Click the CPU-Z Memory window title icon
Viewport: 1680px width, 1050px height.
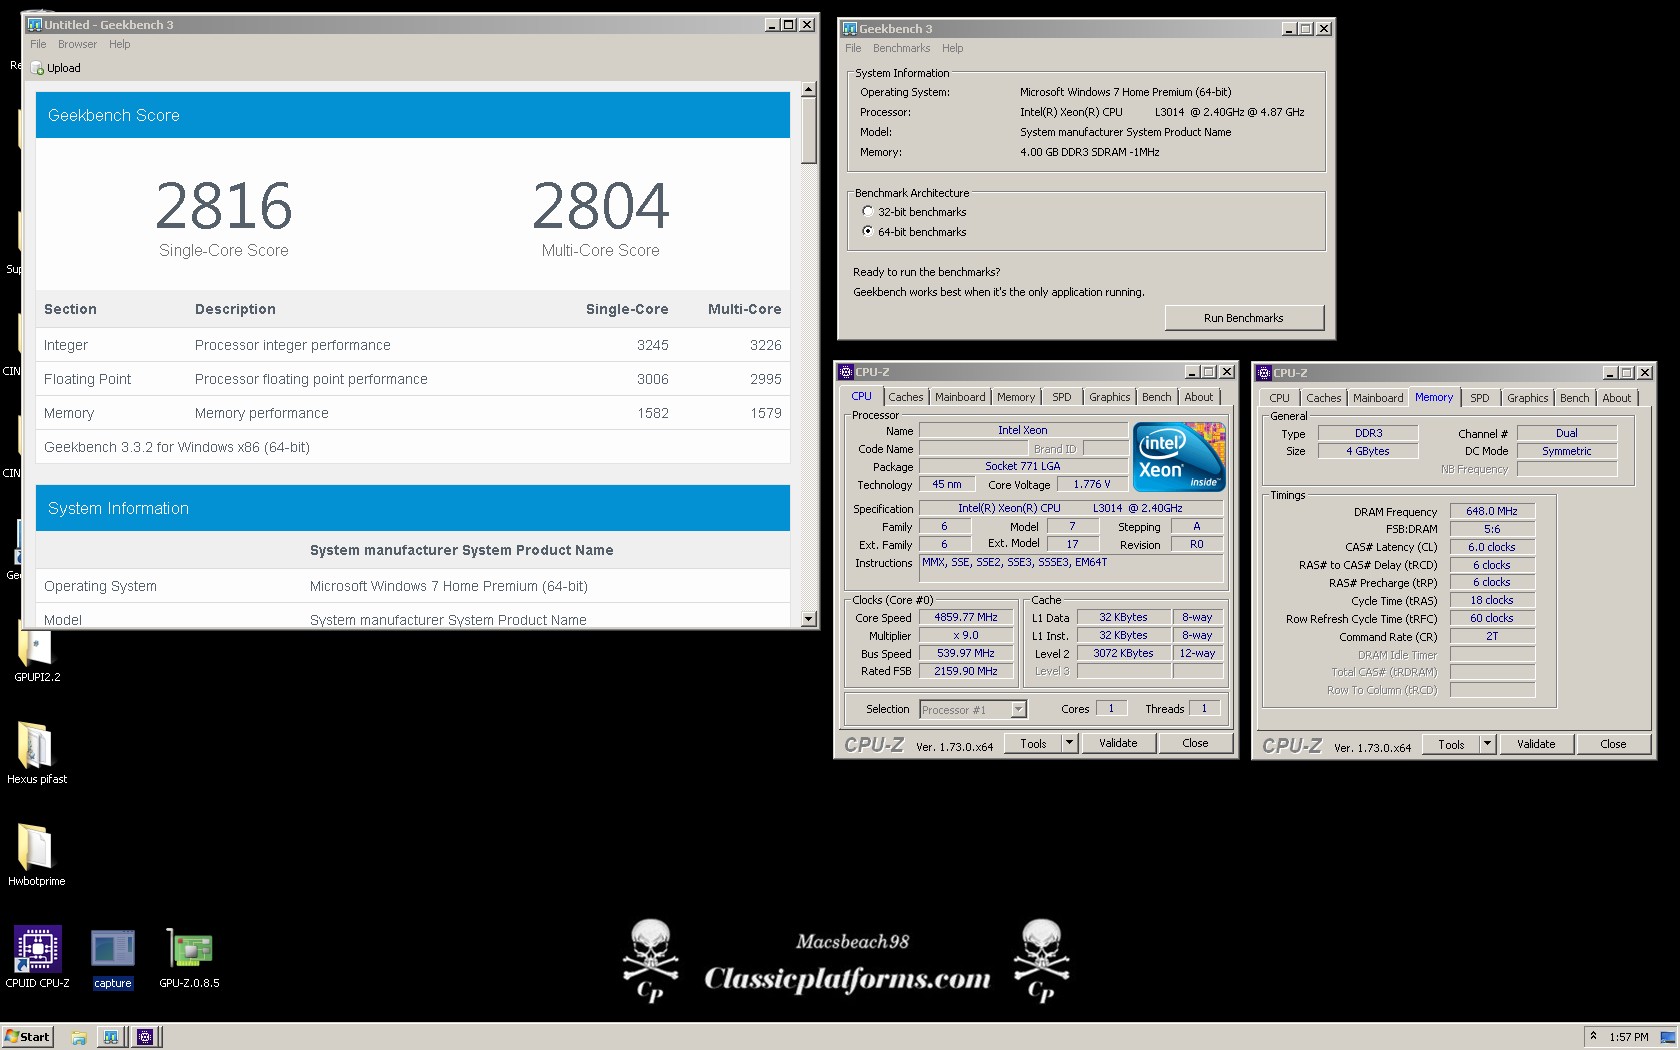click(1264, 373)
